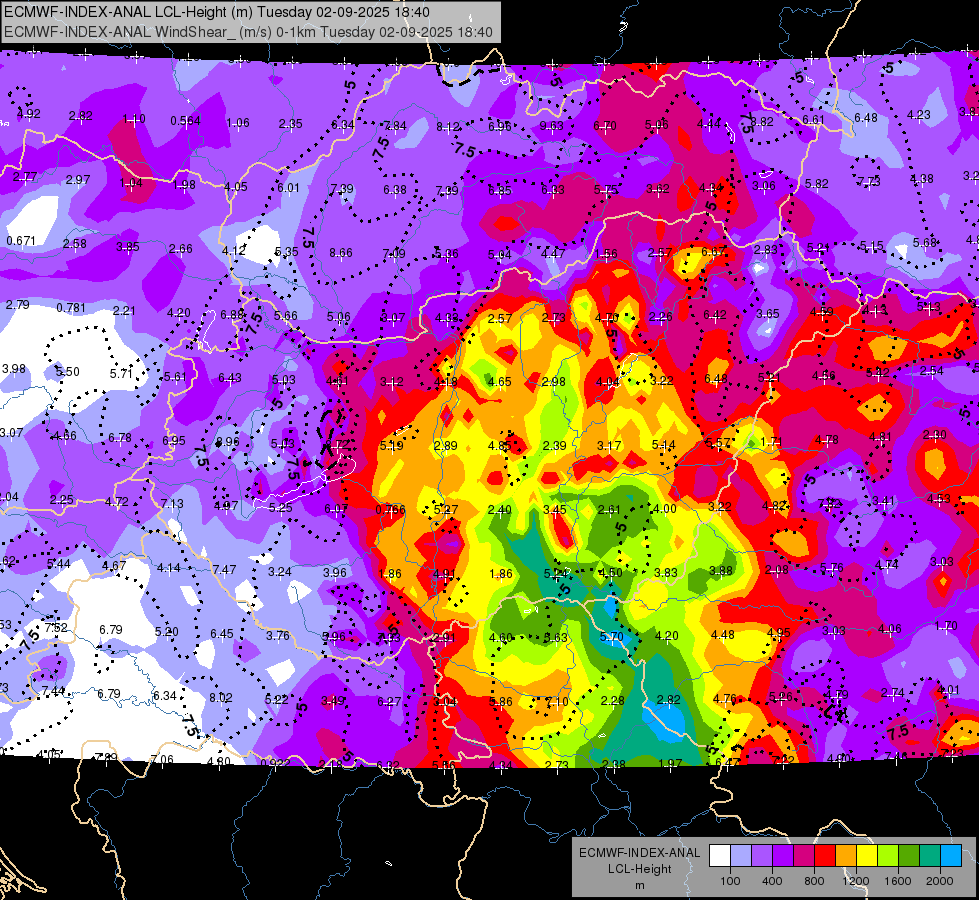Click the wind shear value 4.48

pos(723,635)
